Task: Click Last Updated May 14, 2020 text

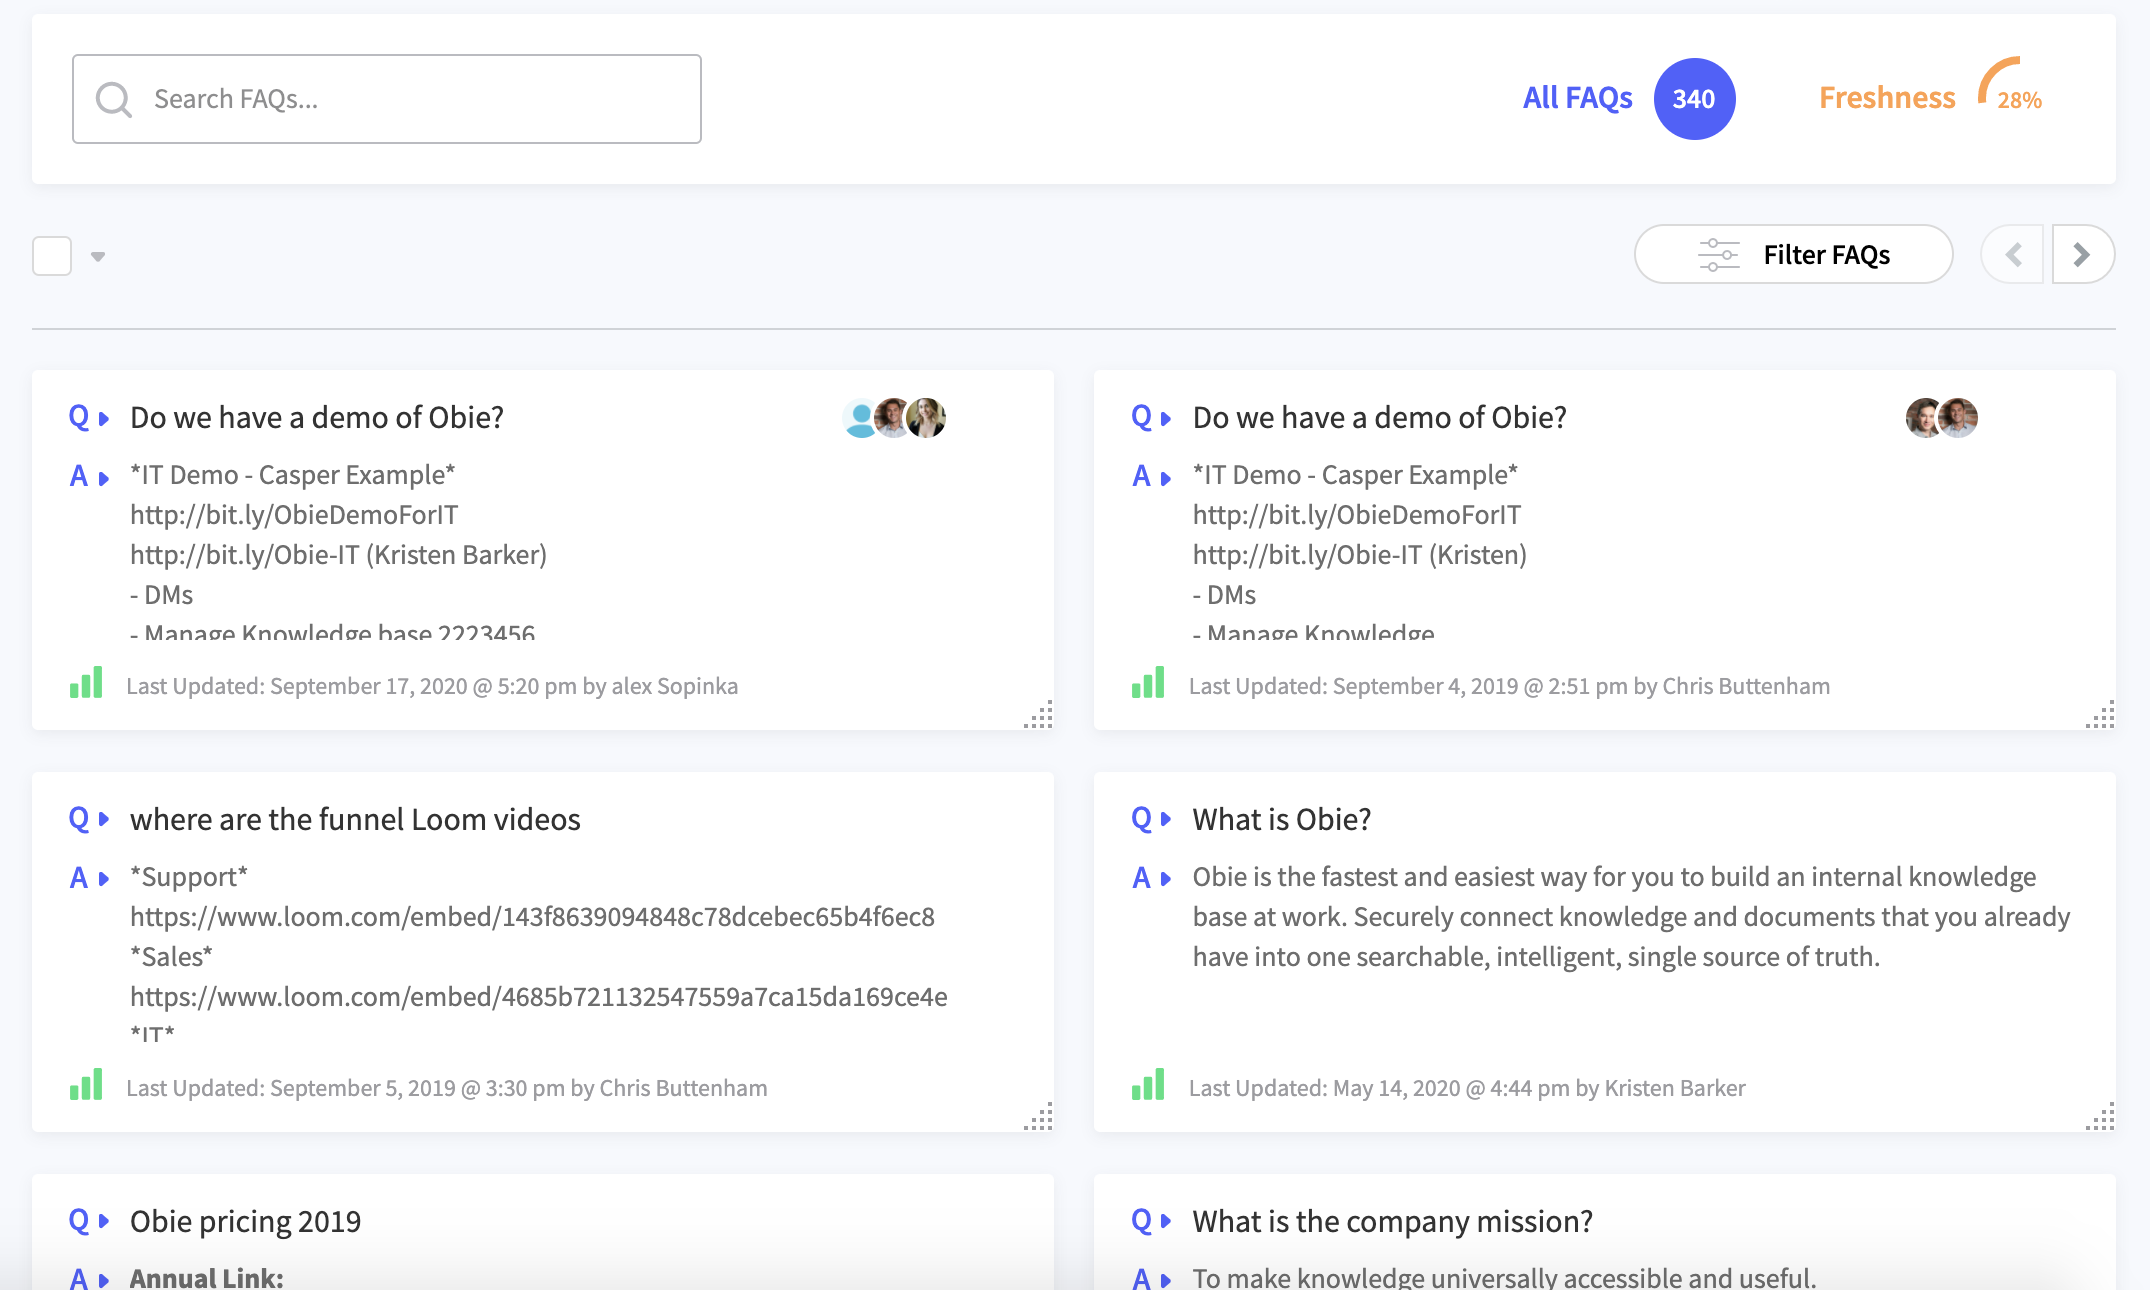Action: click(x=1467, y=1088)
